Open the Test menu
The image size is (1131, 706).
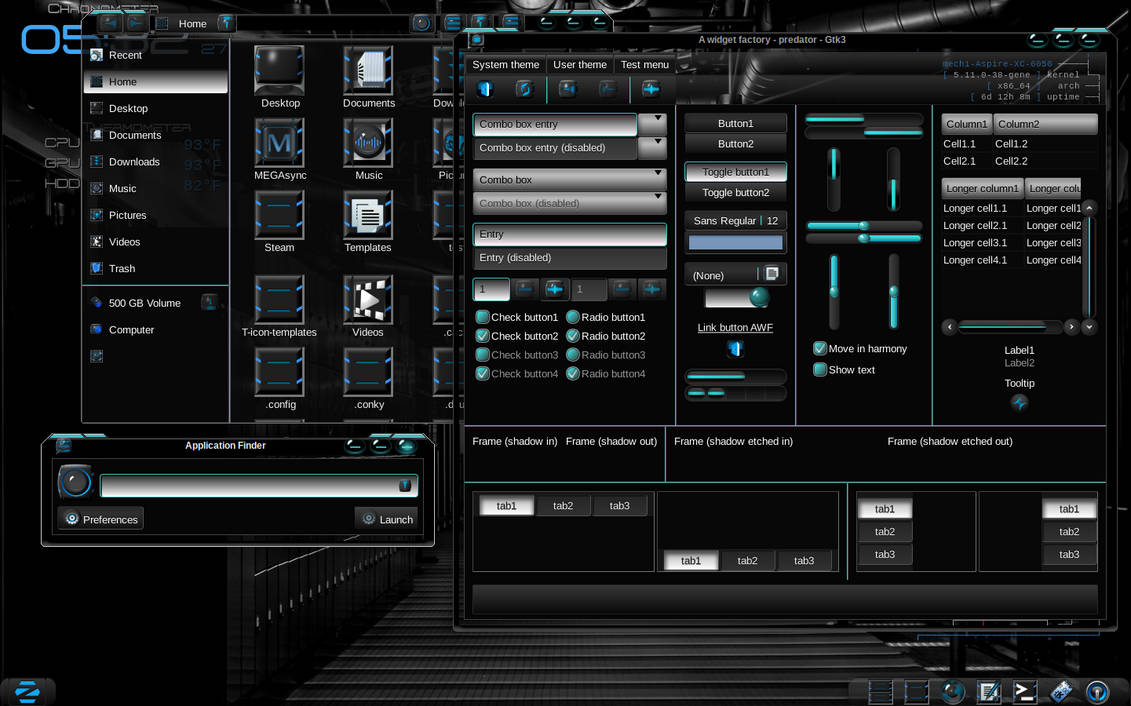[644, 64]
